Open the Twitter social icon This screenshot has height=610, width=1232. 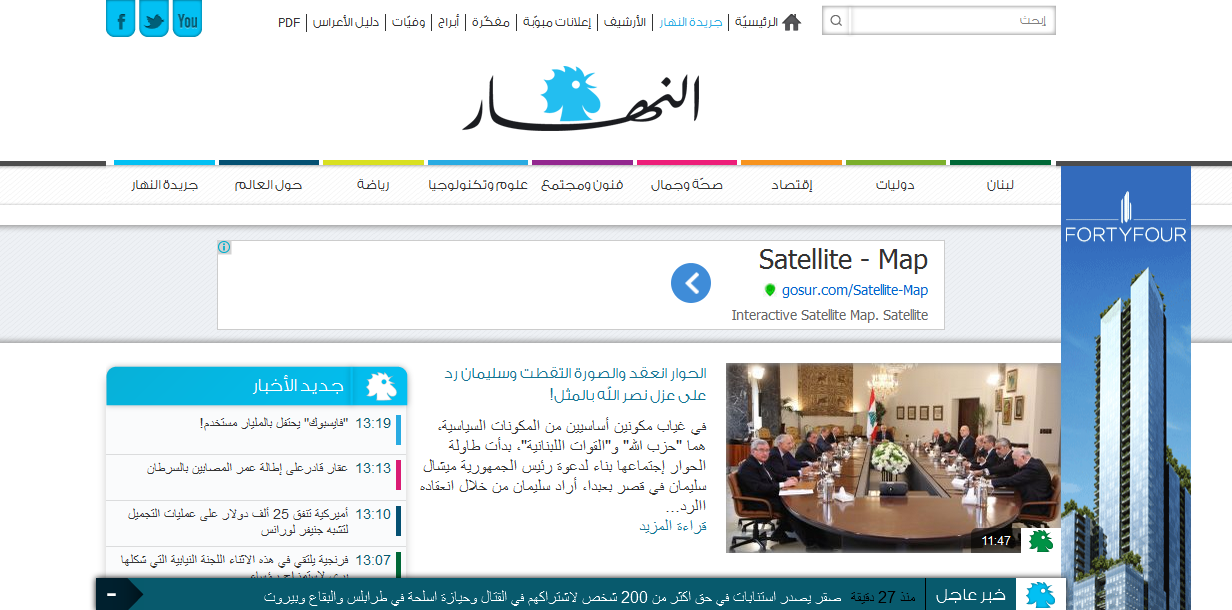click(x=154, y=19)
